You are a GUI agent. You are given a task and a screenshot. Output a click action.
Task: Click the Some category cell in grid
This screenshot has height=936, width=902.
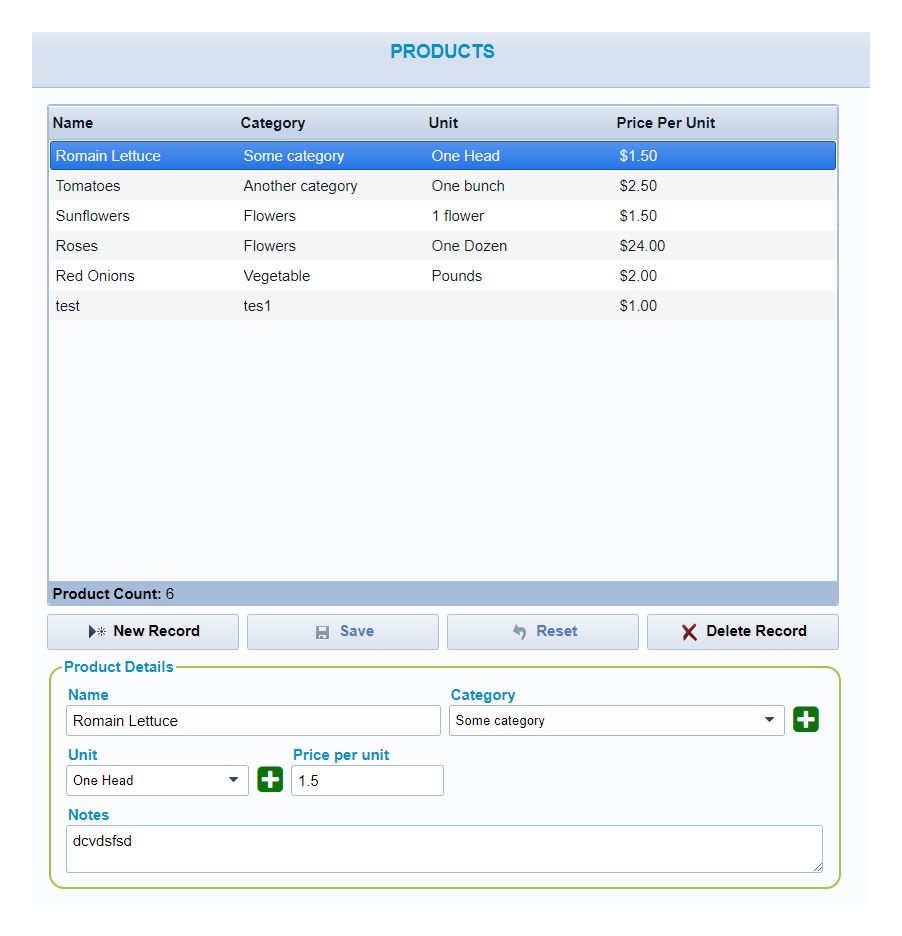click(x=294, y=156)
